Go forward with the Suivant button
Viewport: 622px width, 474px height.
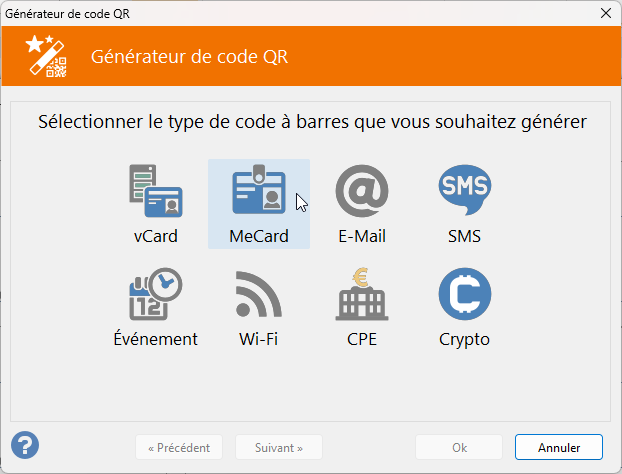279,447
